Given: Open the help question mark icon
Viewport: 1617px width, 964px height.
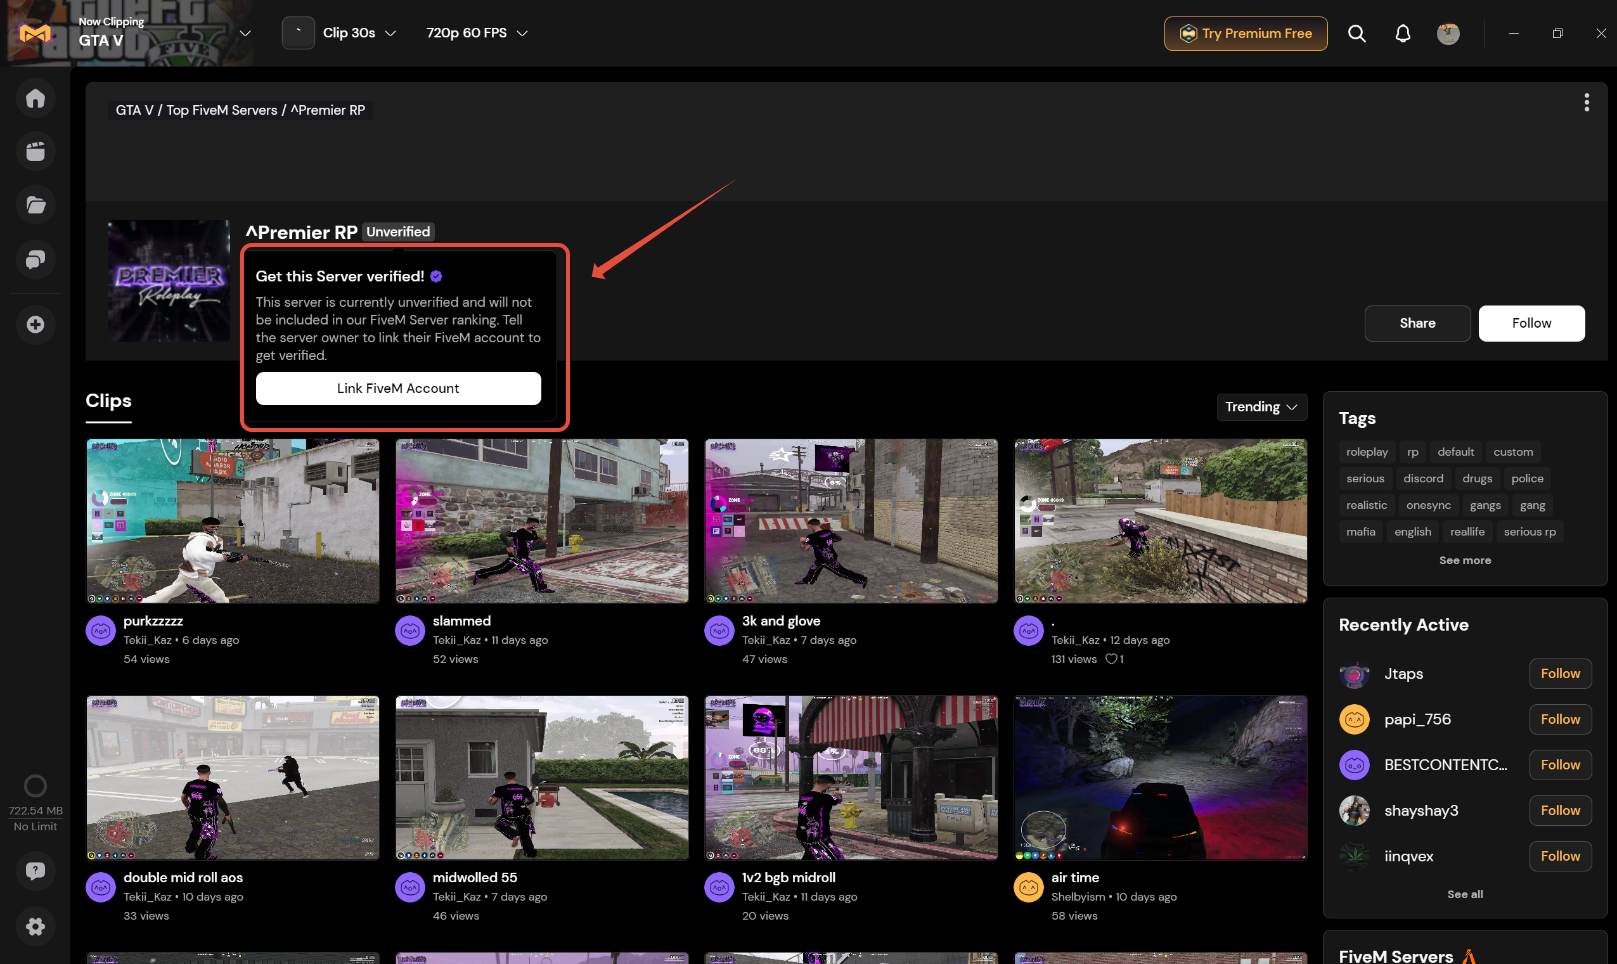Looking at the screenshot, I should tap(35, 871).
